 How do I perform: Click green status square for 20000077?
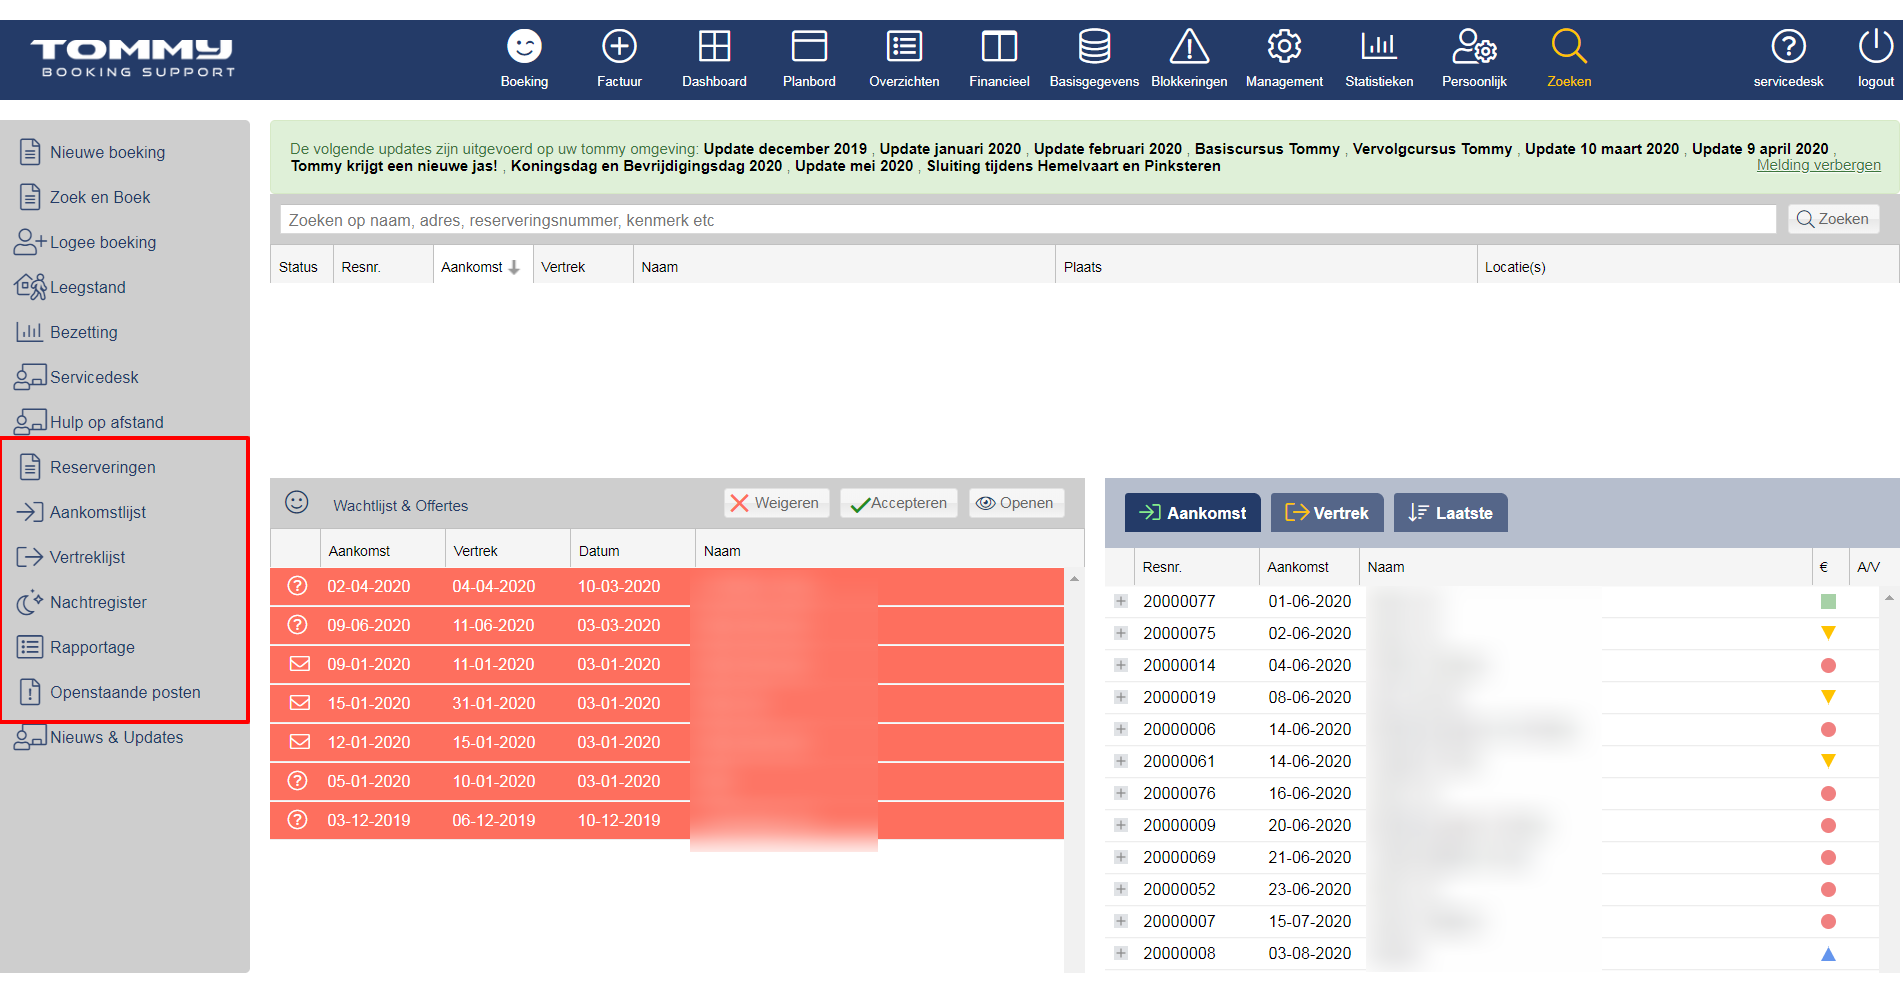click(x=1828, y=601)
